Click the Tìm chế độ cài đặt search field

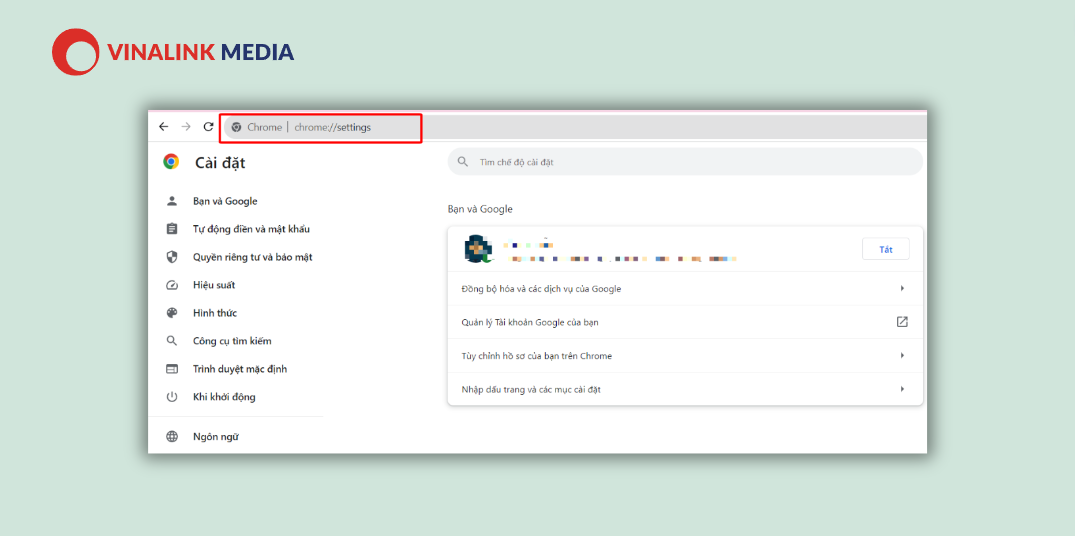coord(685,162)
